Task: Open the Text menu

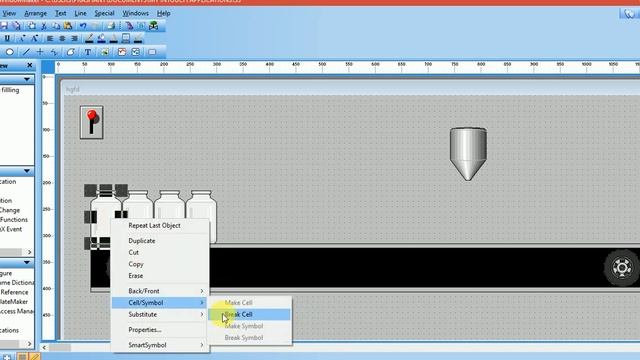Action: pos(60,13)
